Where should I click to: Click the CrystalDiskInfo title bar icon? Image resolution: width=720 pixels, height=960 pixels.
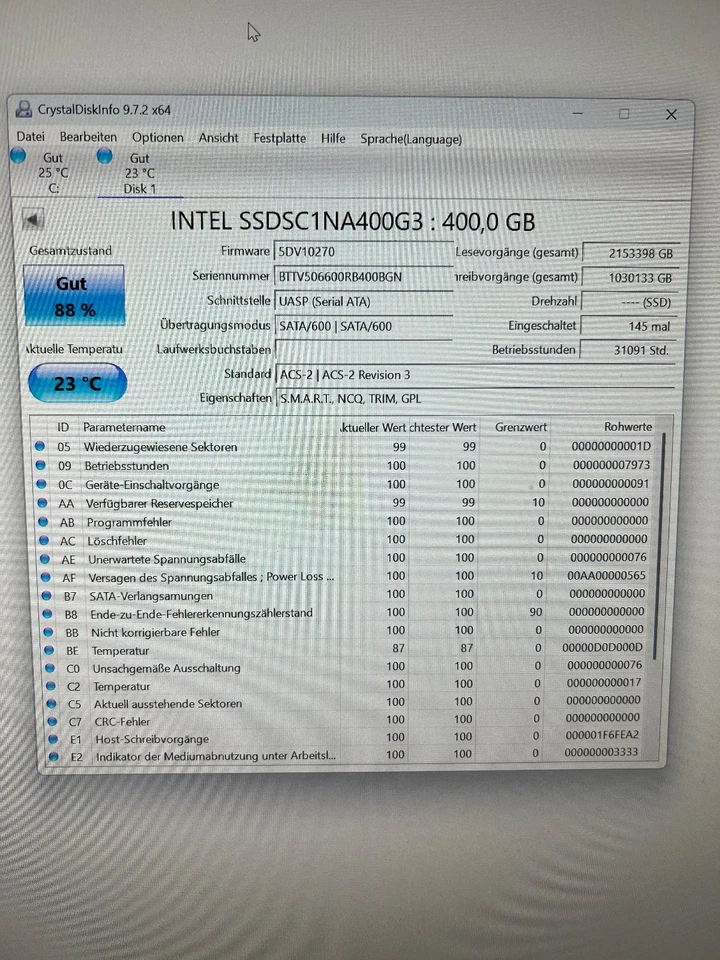click(23, 109)
